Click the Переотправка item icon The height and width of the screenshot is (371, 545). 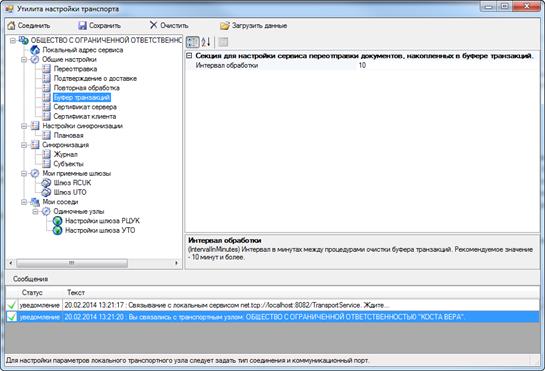click(x=46, y=69)
